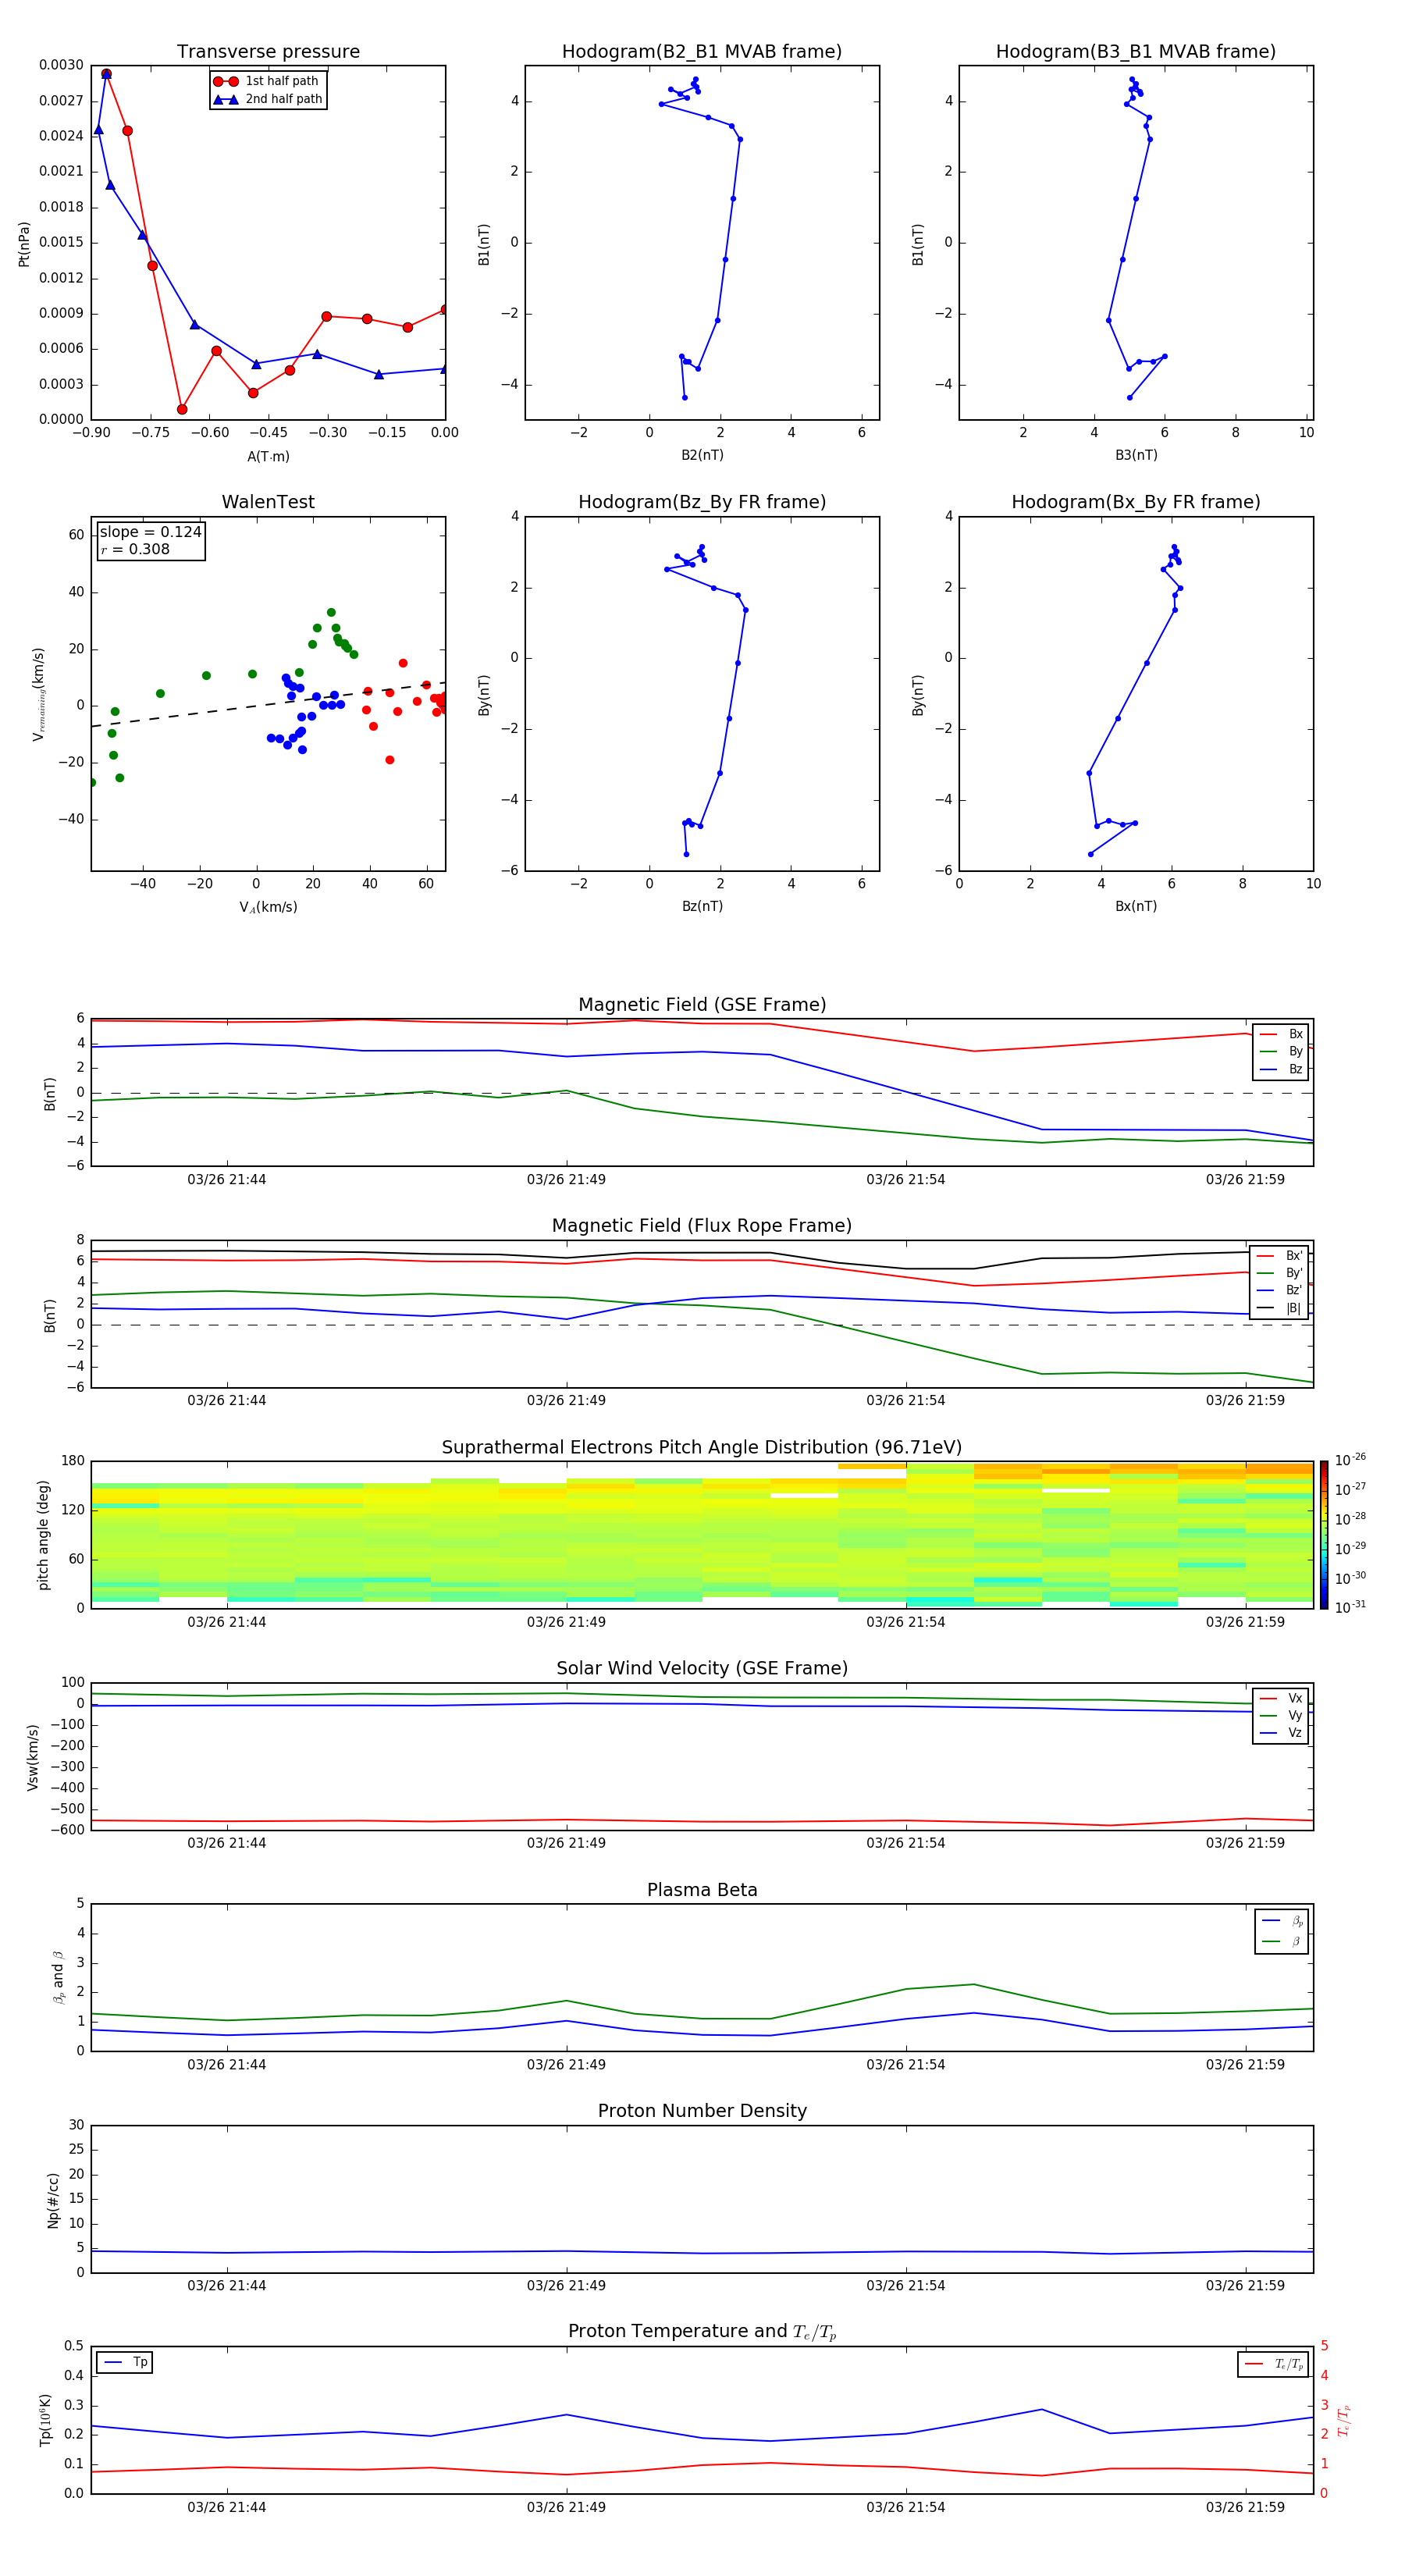
Task: Click the 'Pt(nPa)' y-axis label
Action: (x=24, y=244)
